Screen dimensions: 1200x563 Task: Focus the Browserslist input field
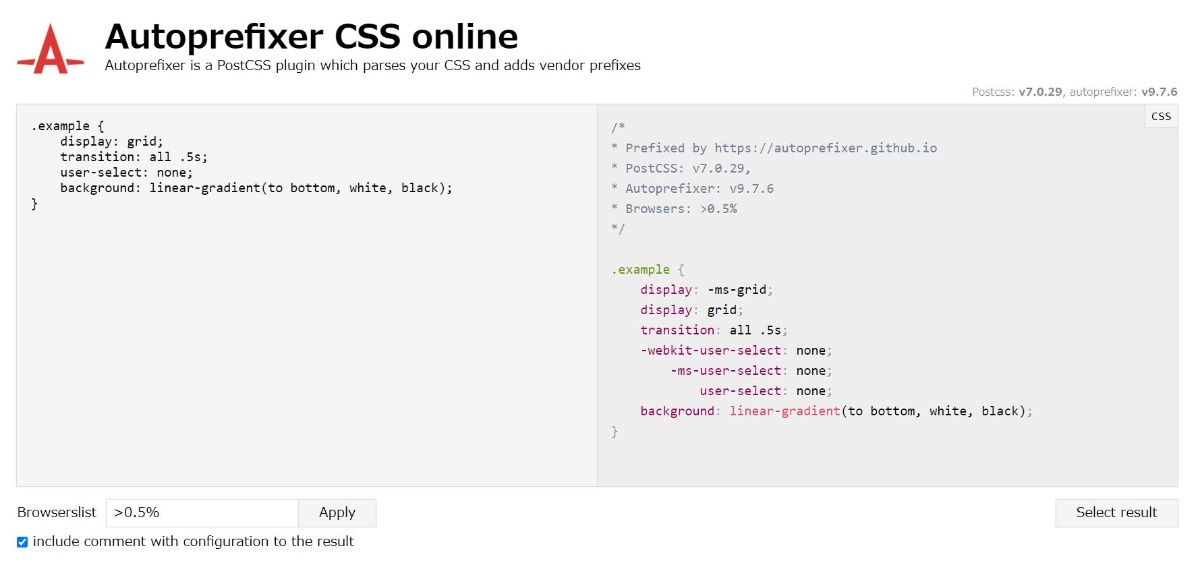[202, 512]
